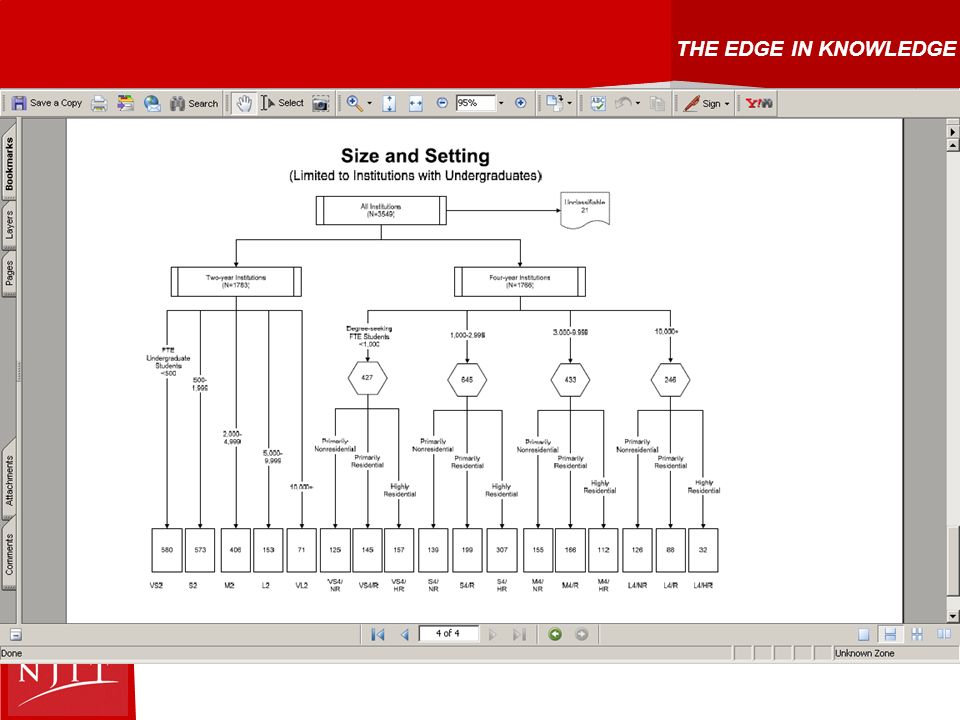Click the document pane options arrow above scrollbar
Image resolution: width=960 pixels, height=720 pixels.
pyautogui.click(x=953, y=132)
